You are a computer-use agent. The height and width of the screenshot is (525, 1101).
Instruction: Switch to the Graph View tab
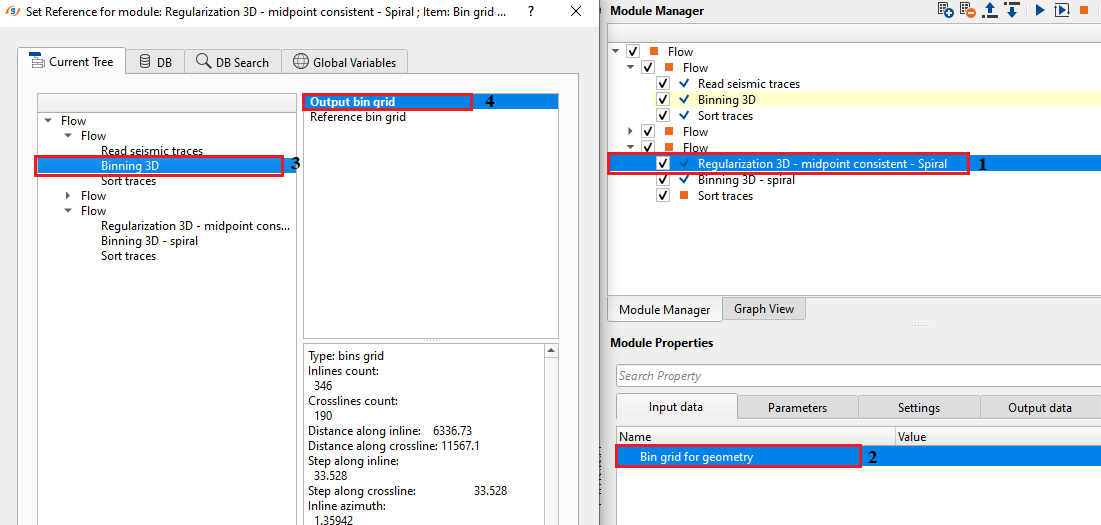[x=764, y=308]
